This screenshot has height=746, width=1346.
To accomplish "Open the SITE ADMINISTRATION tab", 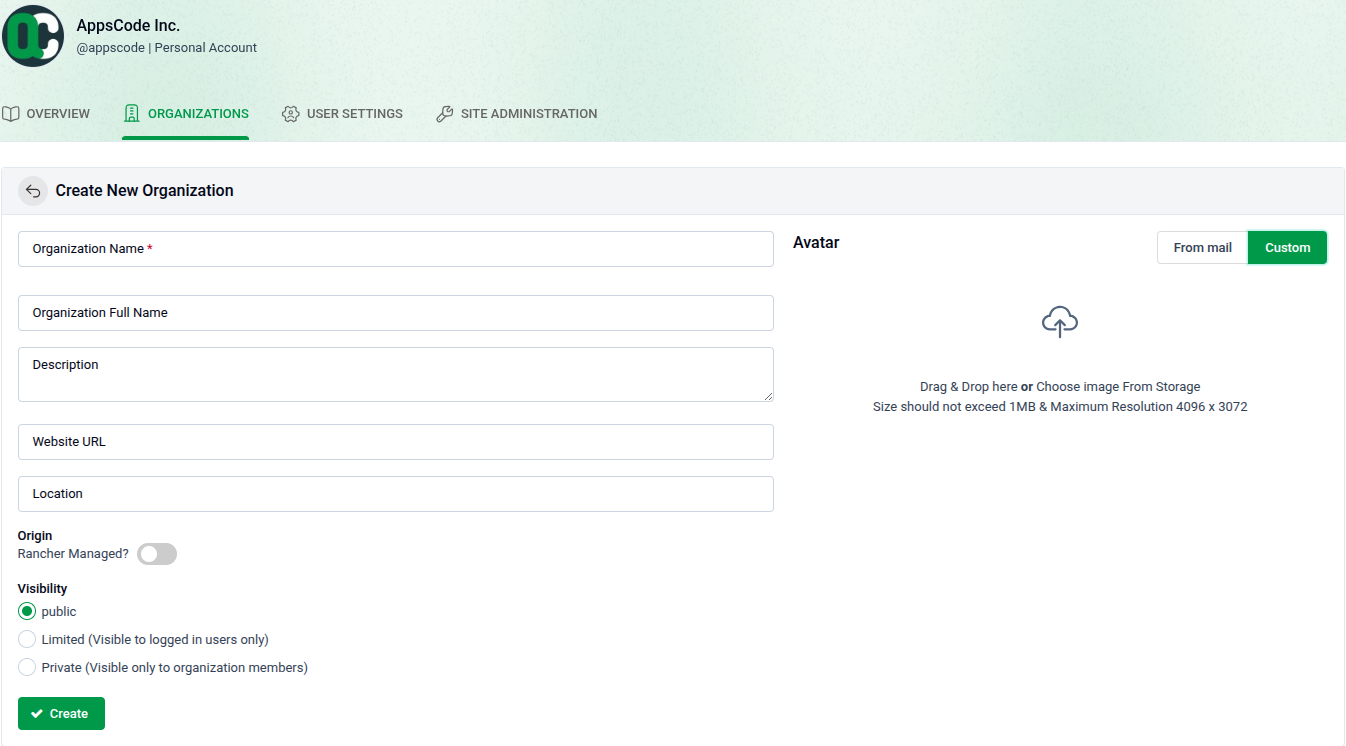I will pyautogui.click(x=516, y=113).
